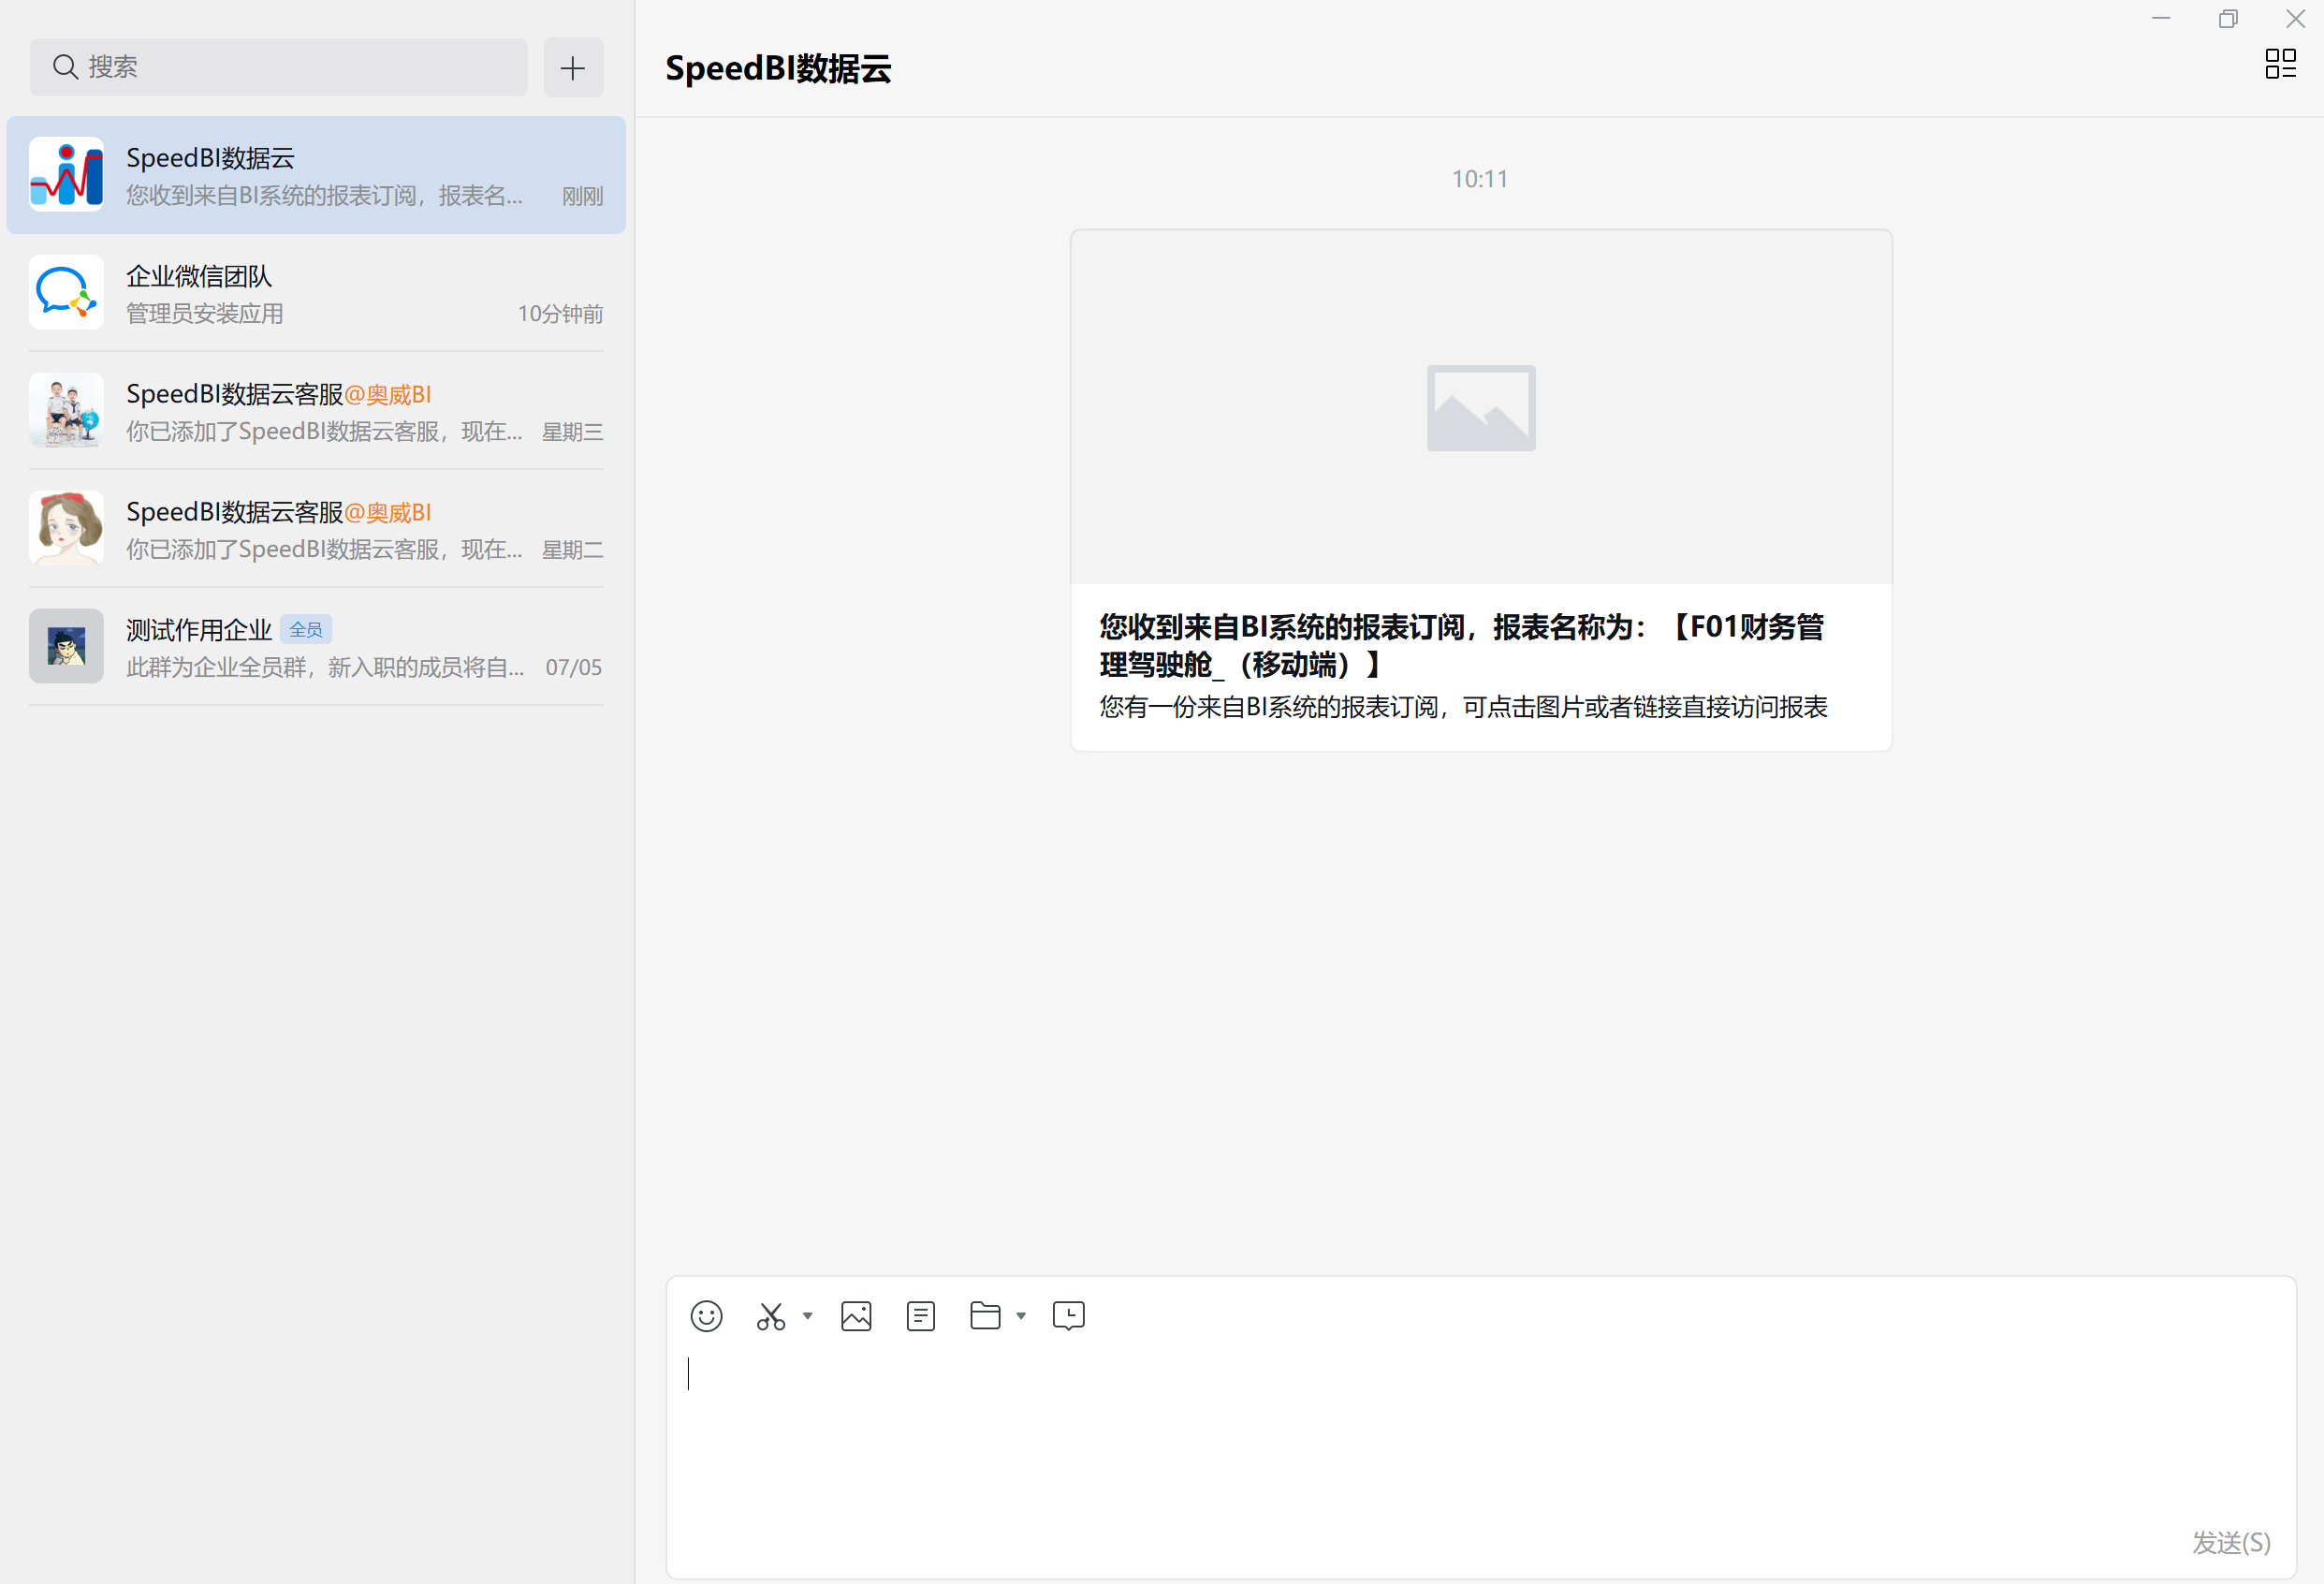
Task: Open the 测试作用企业 group chat
Action: (x=316, y=647)
